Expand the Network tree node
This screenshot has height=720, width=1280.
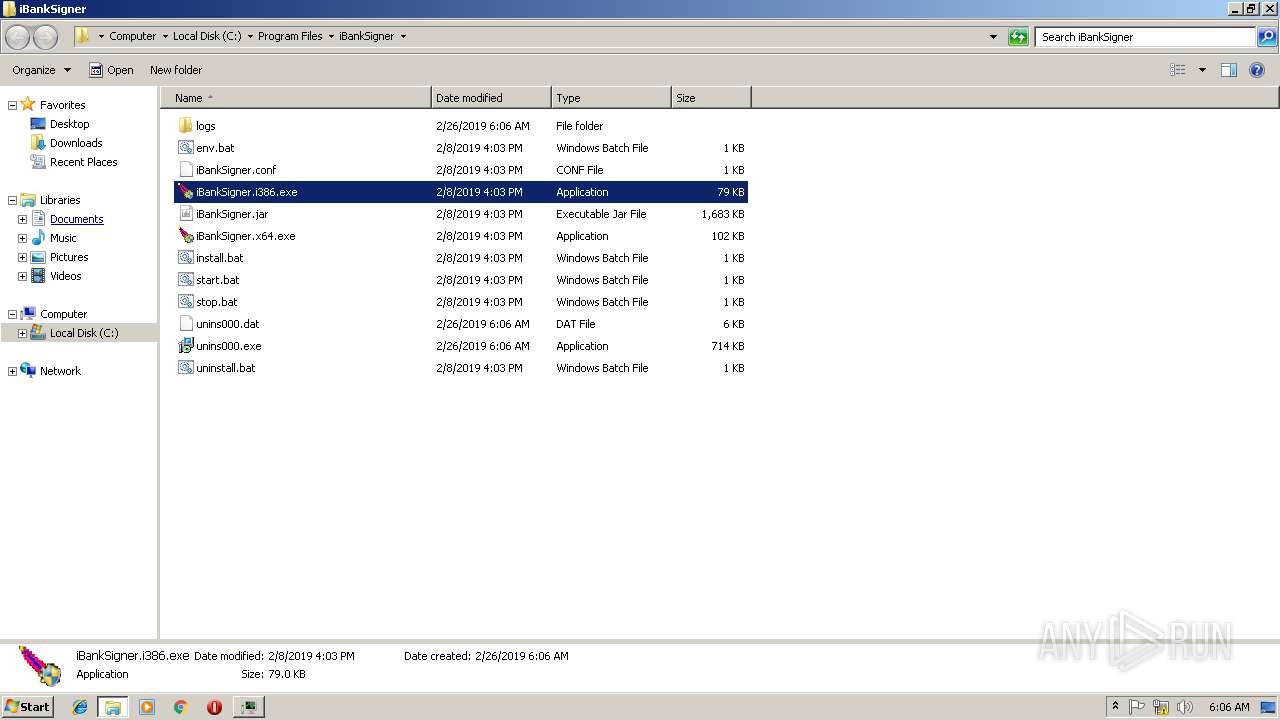coord(12,371)
